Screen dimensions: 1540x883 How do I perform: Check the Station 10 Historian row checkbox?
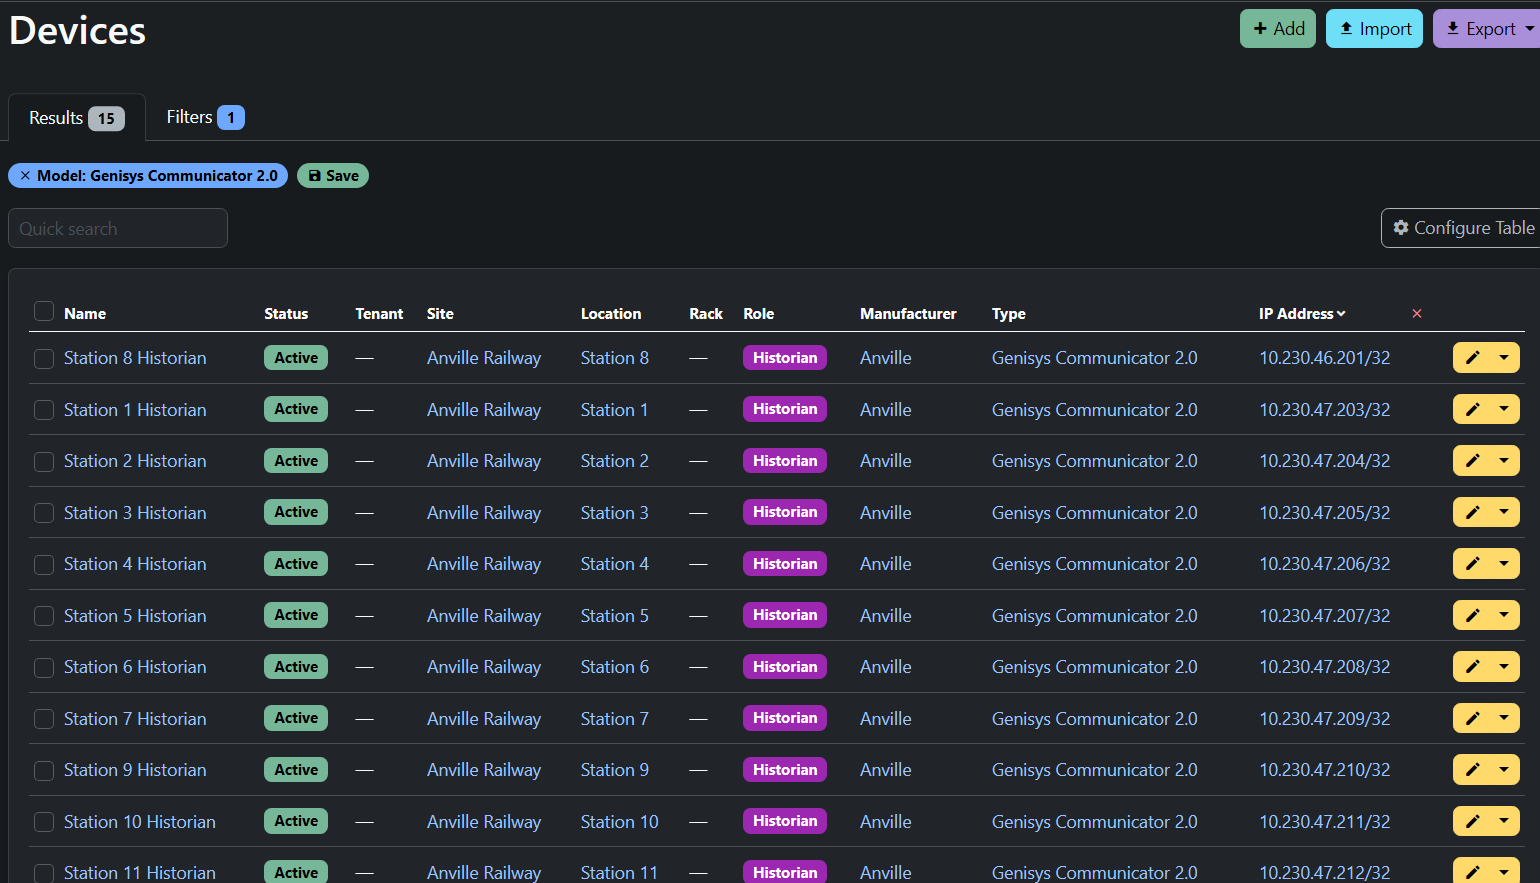44,822
